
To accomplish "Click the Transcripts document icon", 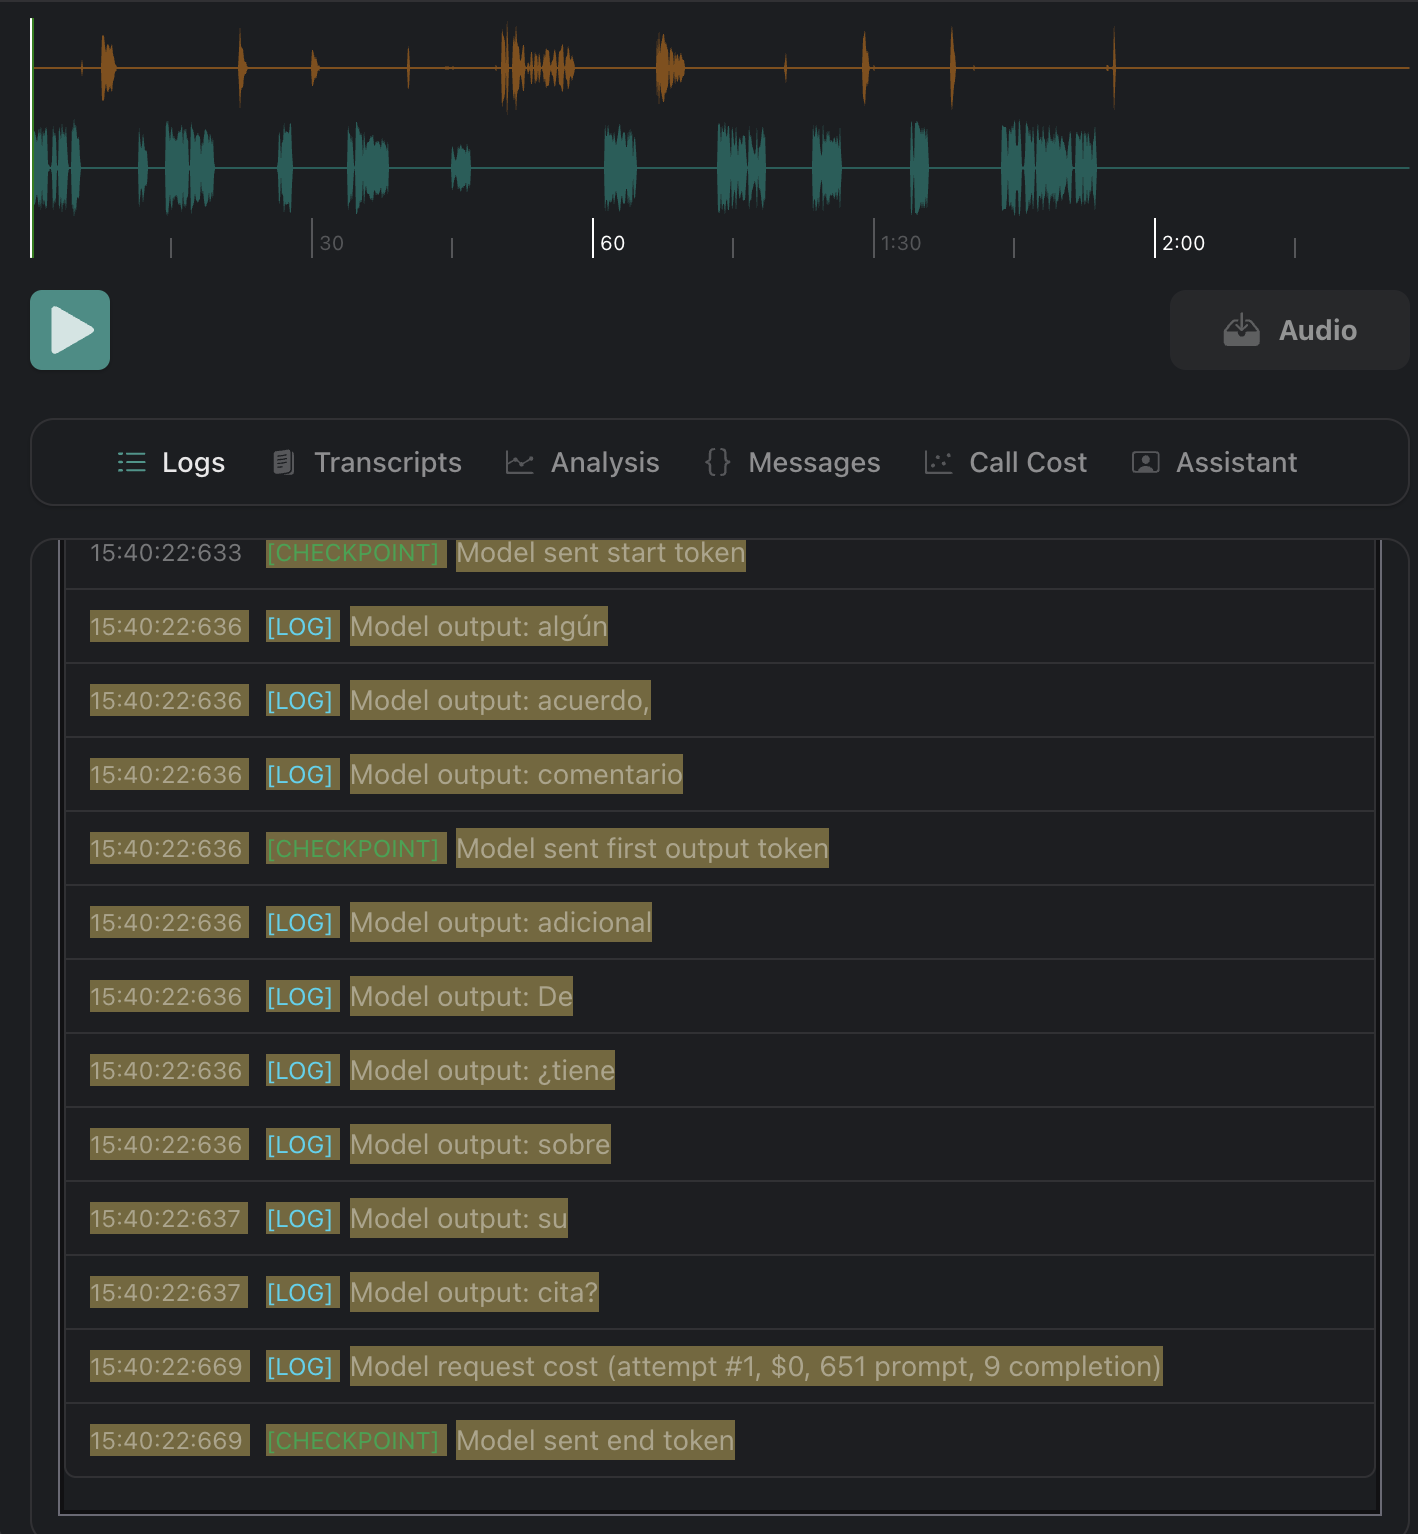I will [x=284, y=462].
